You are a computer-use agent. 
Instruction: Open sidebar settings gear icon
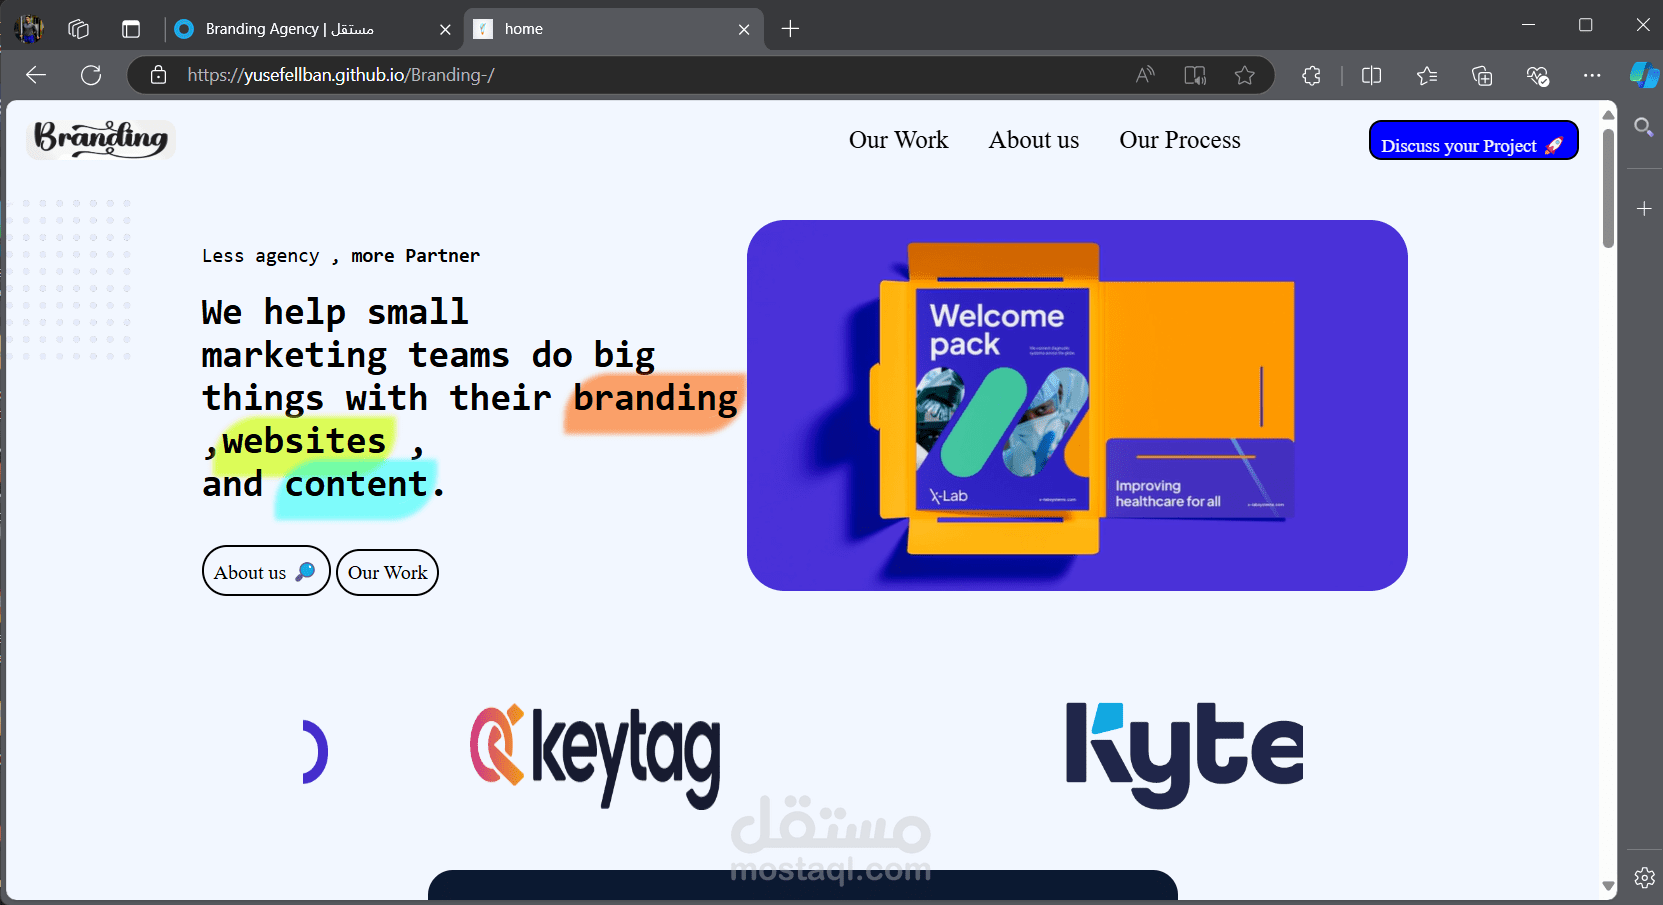tap(1644, 878)
